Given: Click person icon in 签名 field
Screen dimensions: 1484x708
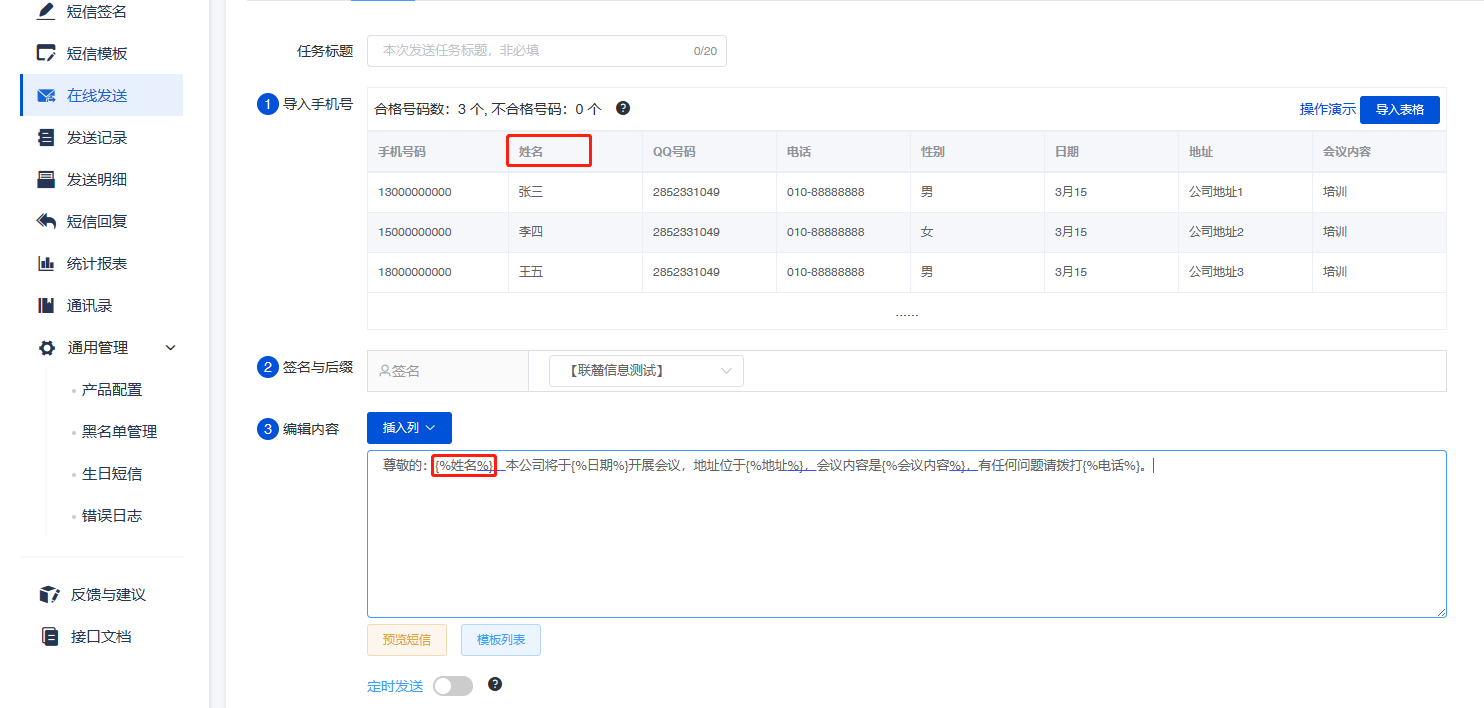Looking at the screenshot, I should point(385,370).
